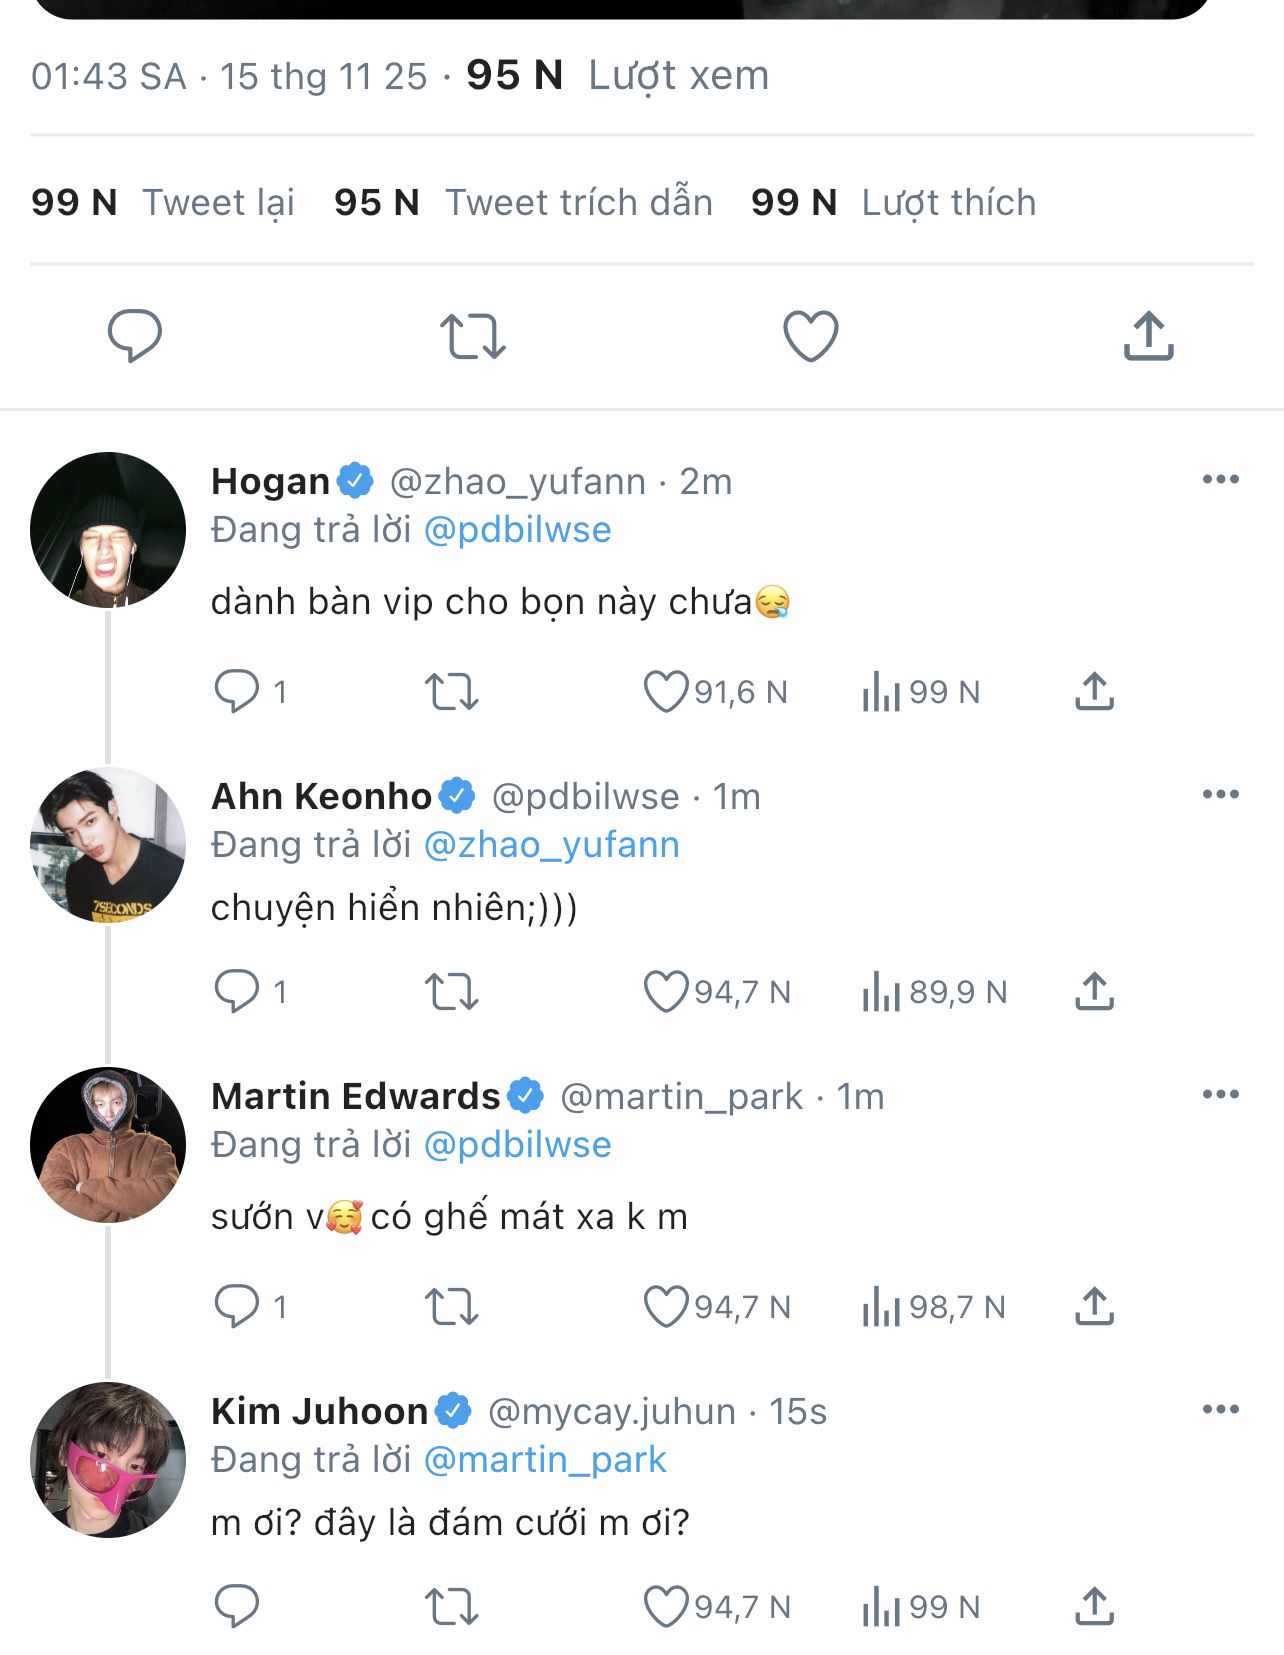
Task: Like Hogan's reply
Action: click(x=665, y=691)
